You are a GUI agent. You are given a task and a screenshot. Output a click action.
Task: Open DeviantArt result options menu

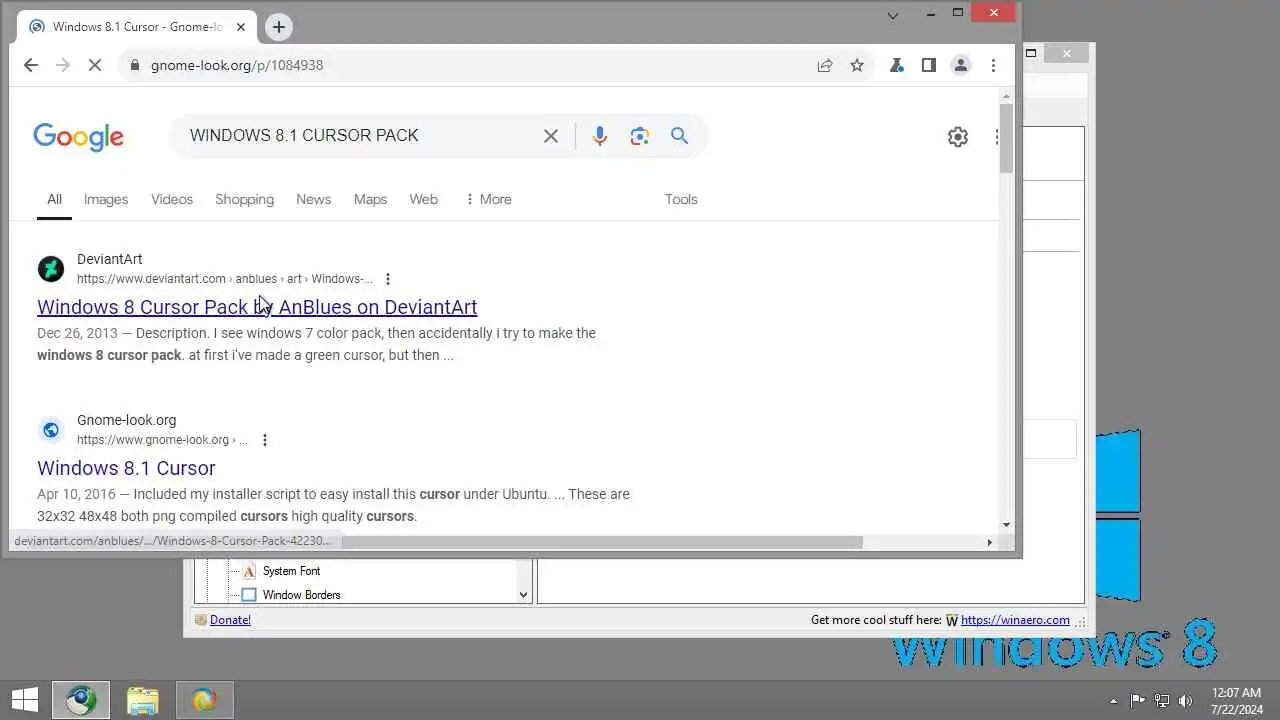click(388, 279)
